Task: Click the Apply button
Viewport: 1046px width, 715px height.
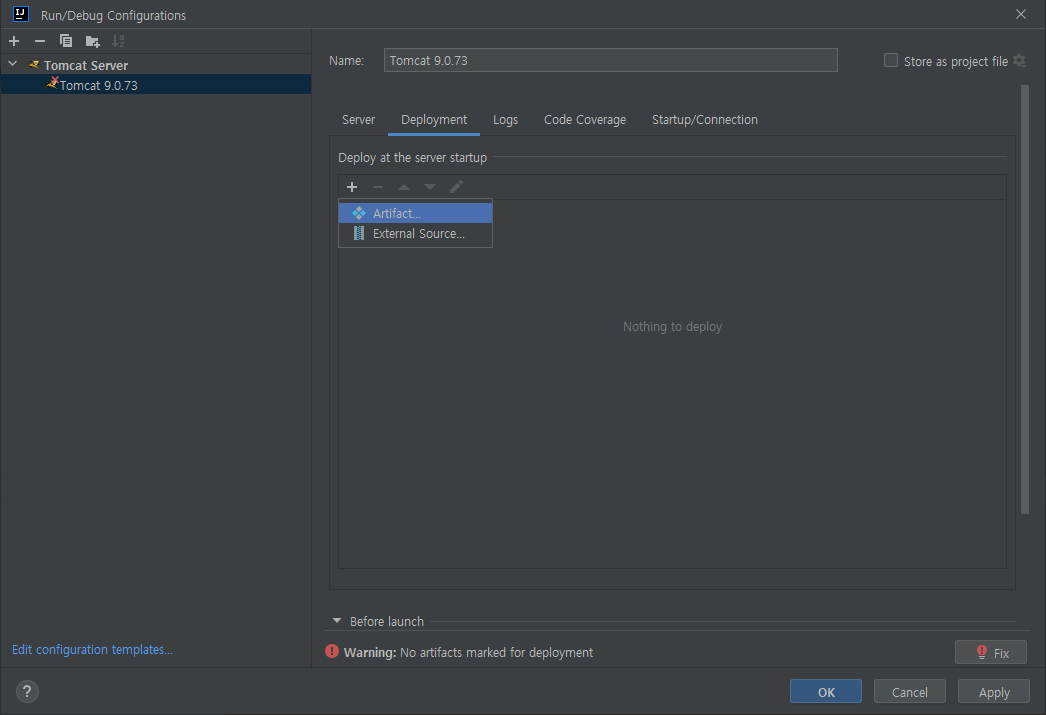Action: (x=994, y=692)
